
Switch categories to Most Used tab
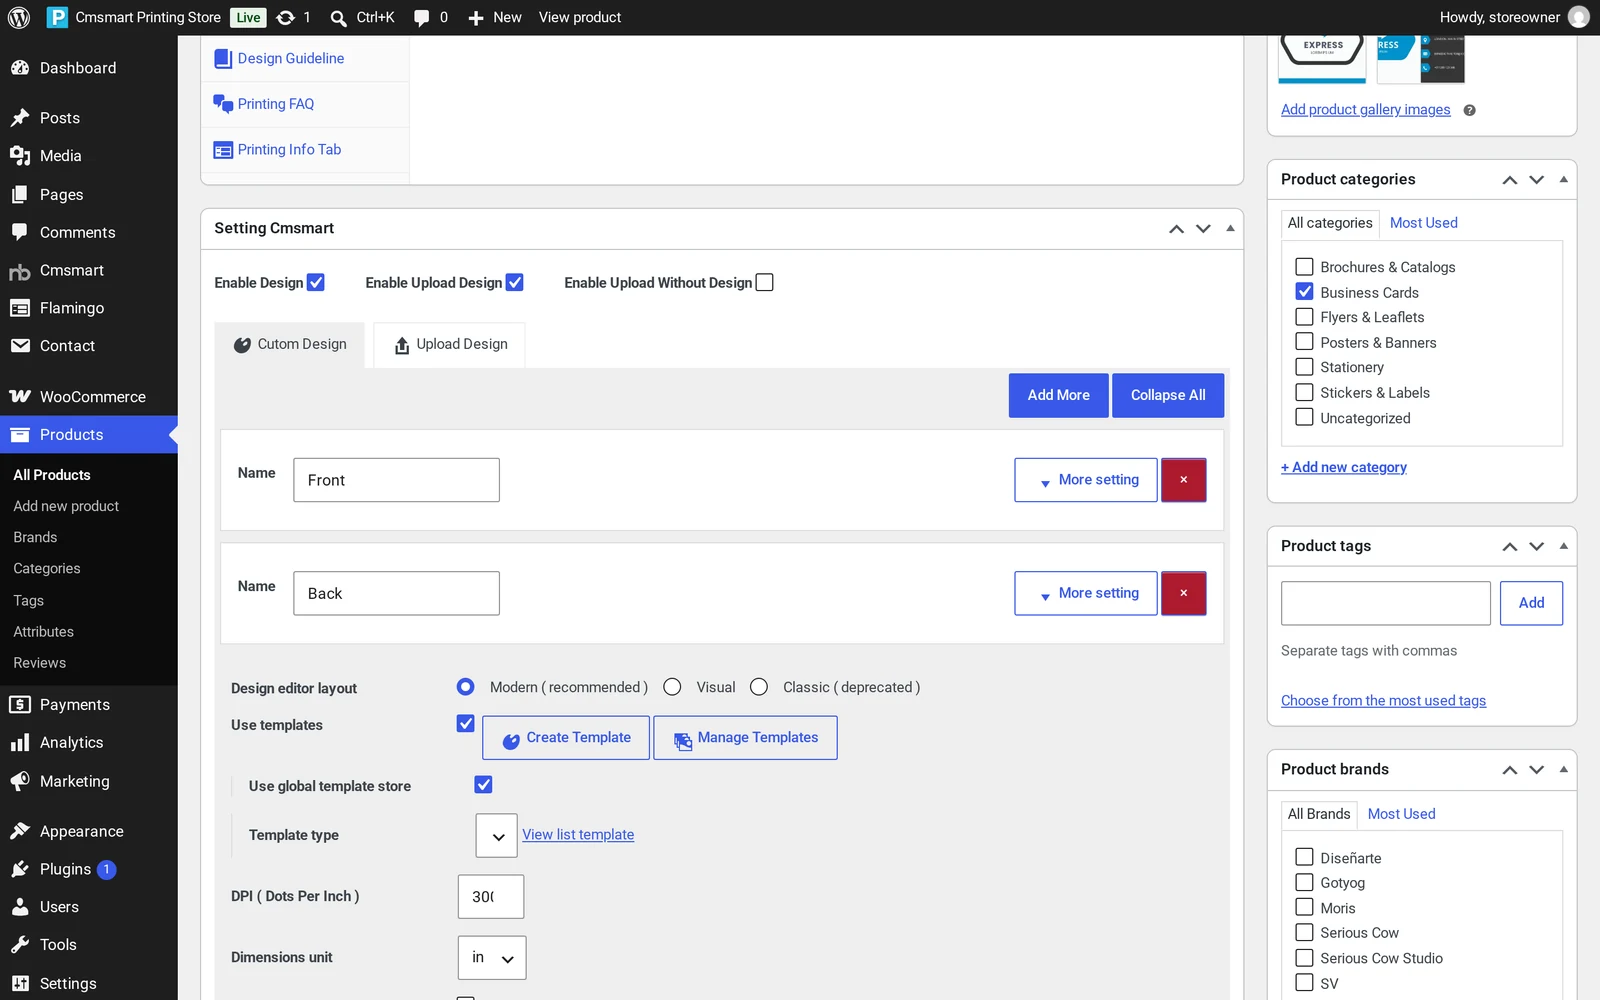coord(1423,223)
